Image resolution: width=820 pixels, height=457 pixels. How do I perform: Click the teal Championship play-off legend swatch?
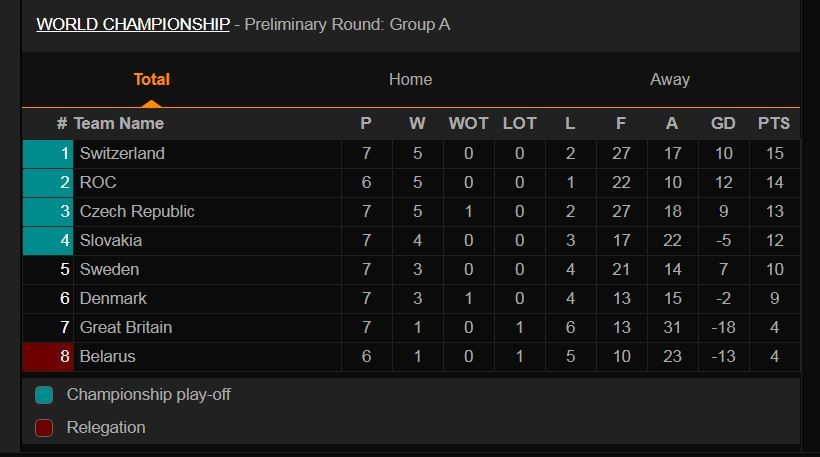coord(44,395)
